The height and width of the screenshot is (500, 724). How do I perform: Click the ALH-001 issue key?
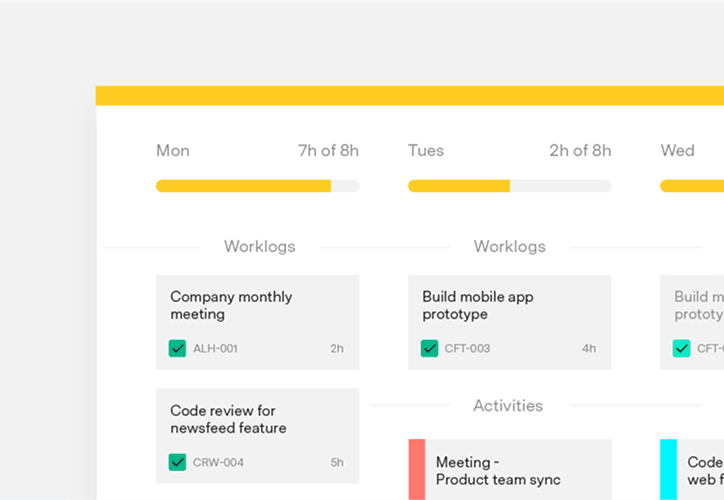pos(215,349)
